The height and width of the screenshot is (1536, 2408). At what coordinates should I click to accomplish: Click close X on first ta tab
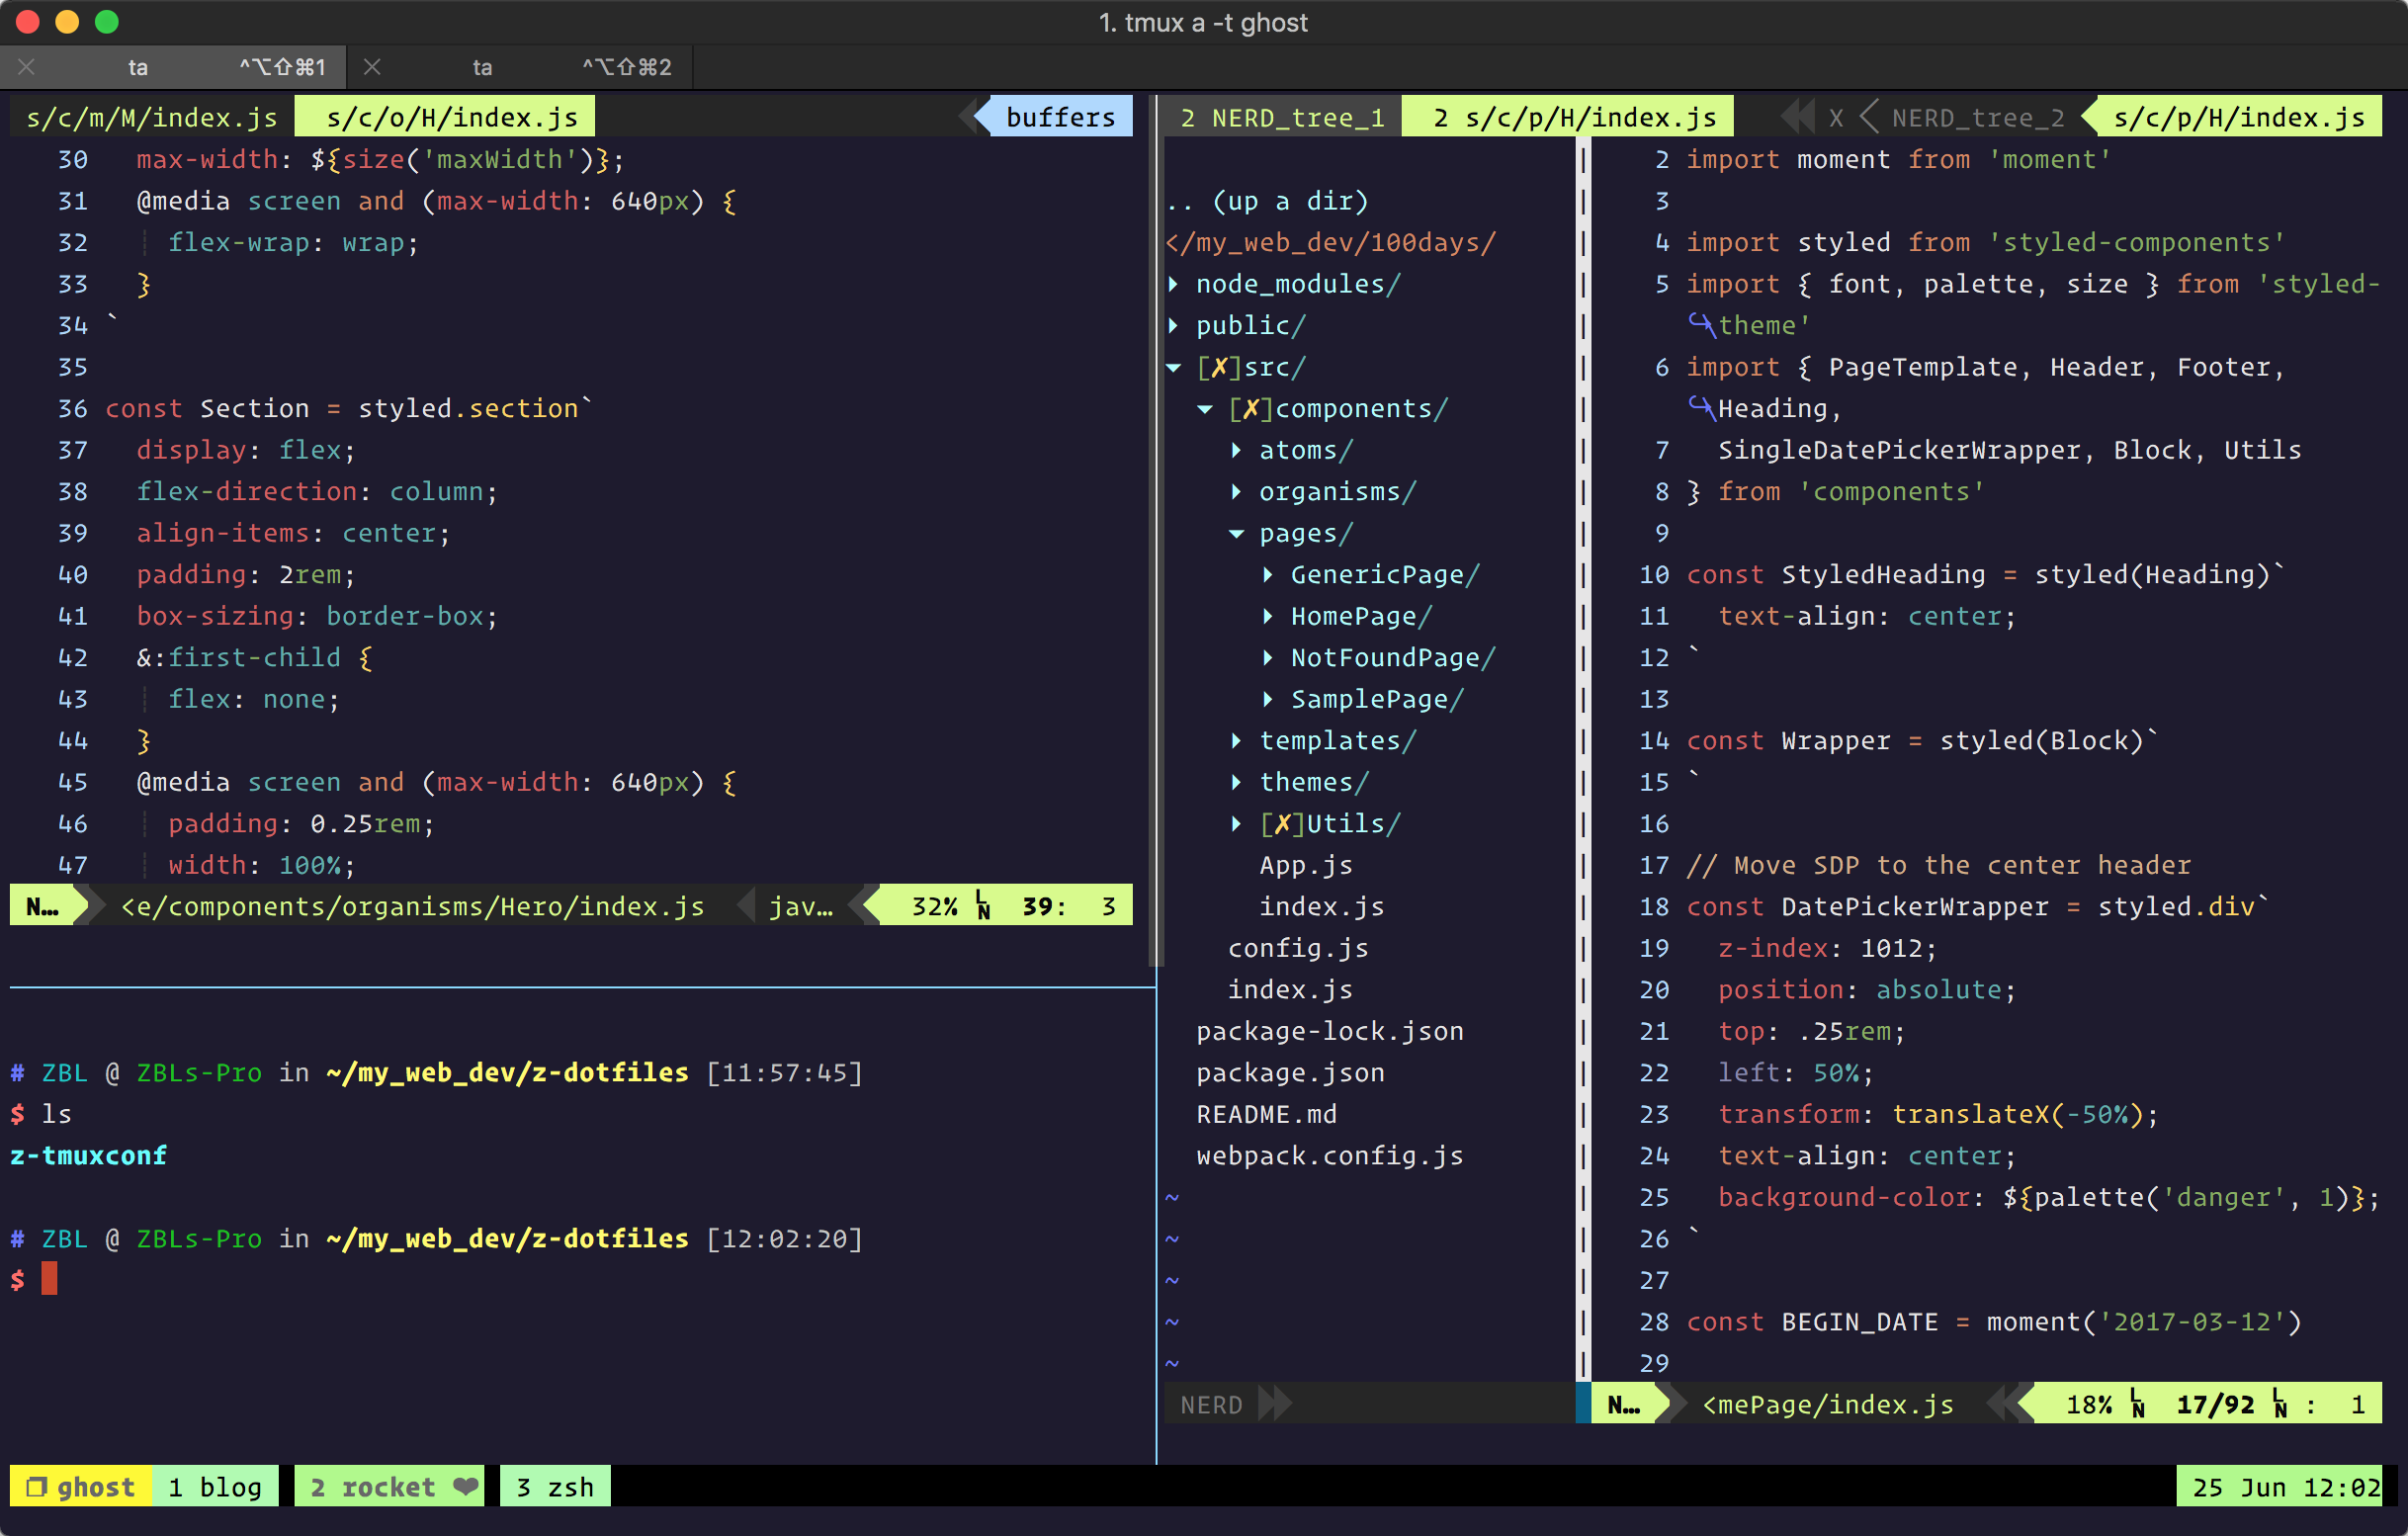(x=27, y=67)
